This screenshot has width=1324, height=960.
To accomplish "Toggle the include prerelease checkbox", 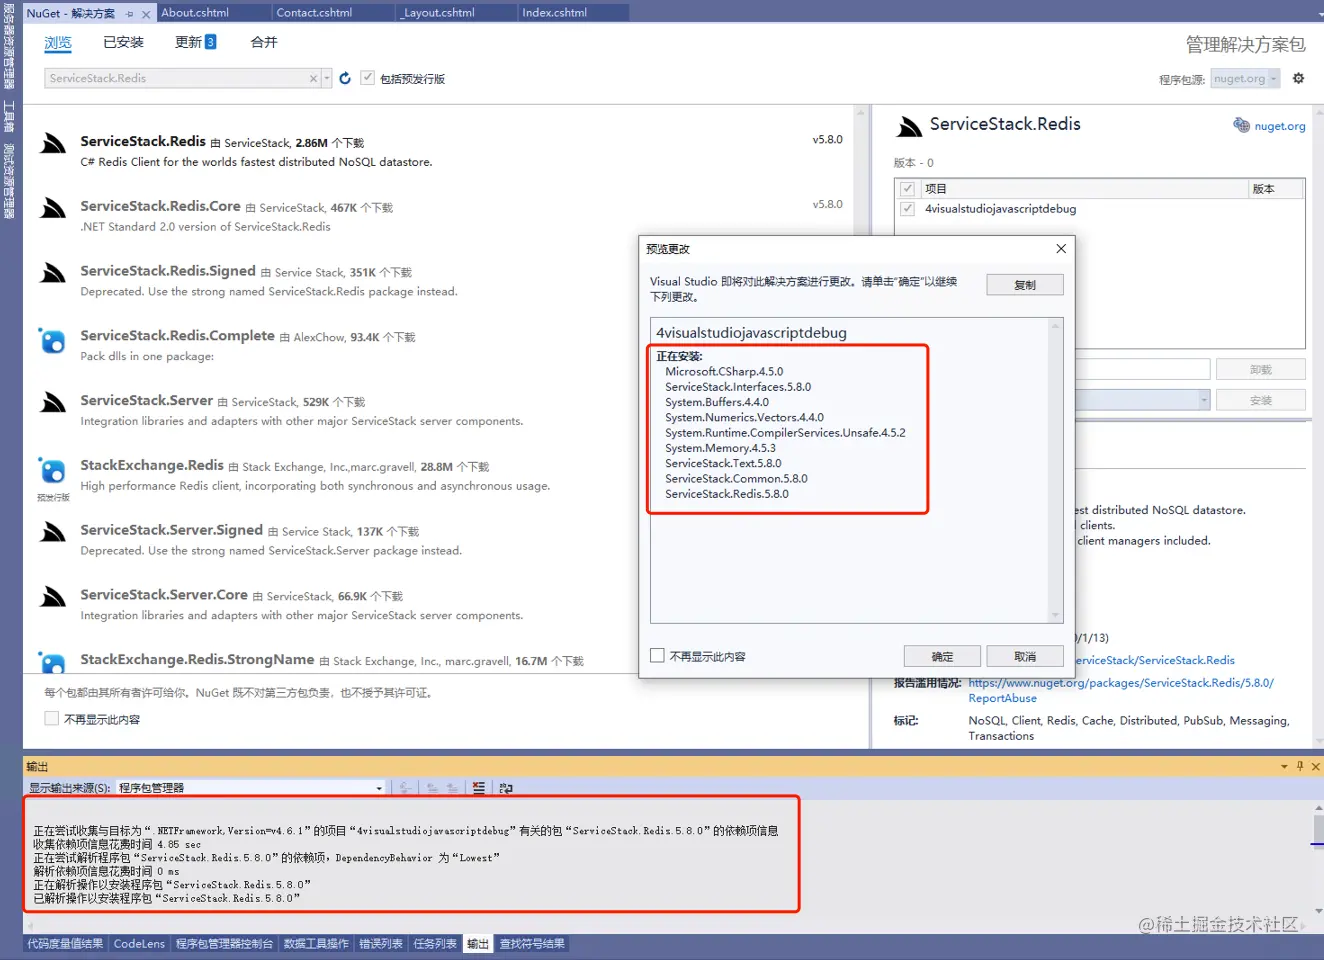I will [x=368, y=78].
